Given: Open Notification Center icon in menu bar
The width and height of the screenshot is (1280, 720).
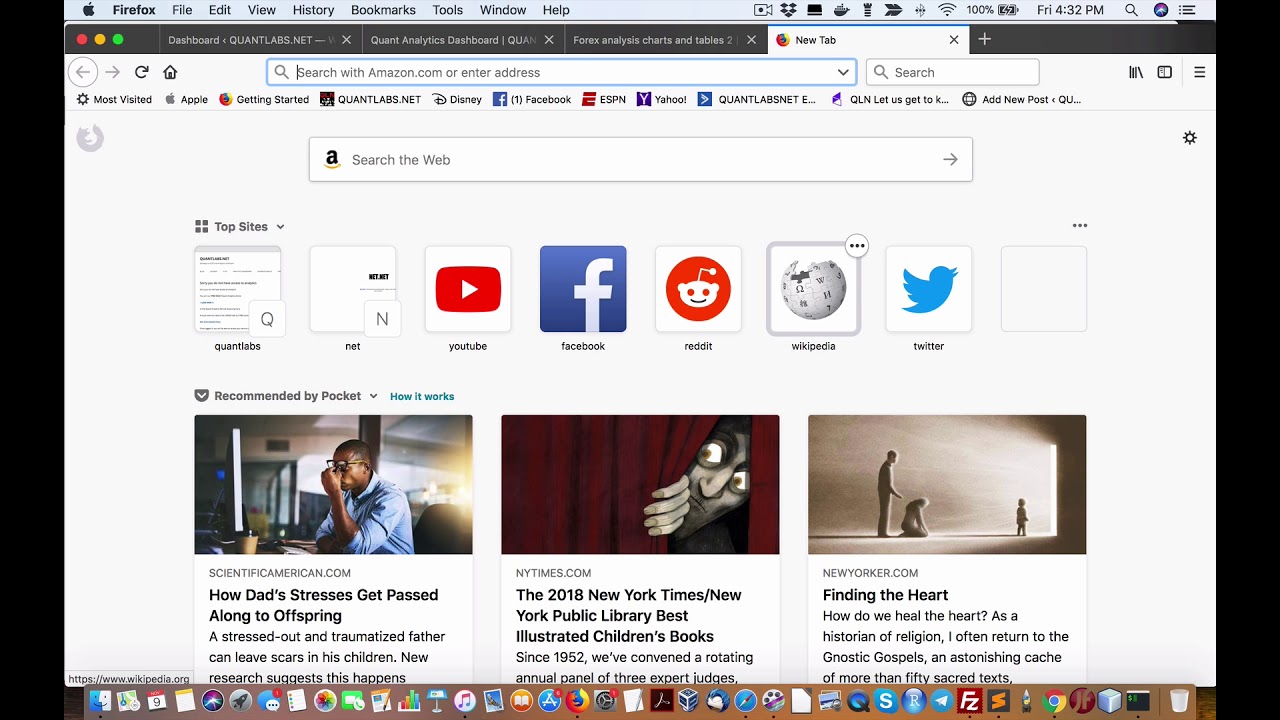Looking at the screenshot, I should click(x=1188, y=10).
